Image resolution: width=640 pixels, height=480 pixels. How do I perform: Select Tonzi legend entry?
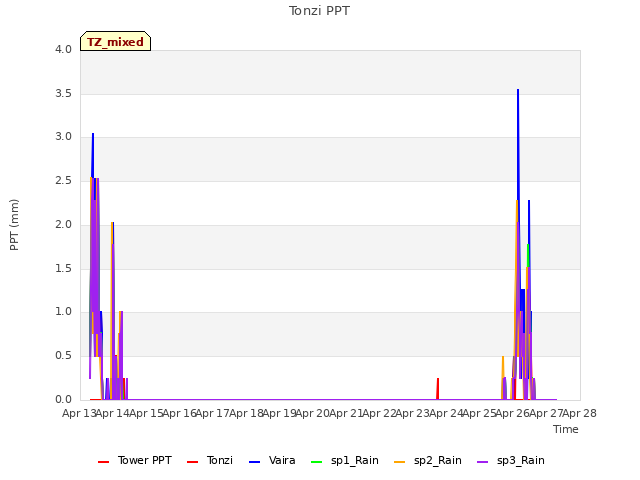click(210, 460)
